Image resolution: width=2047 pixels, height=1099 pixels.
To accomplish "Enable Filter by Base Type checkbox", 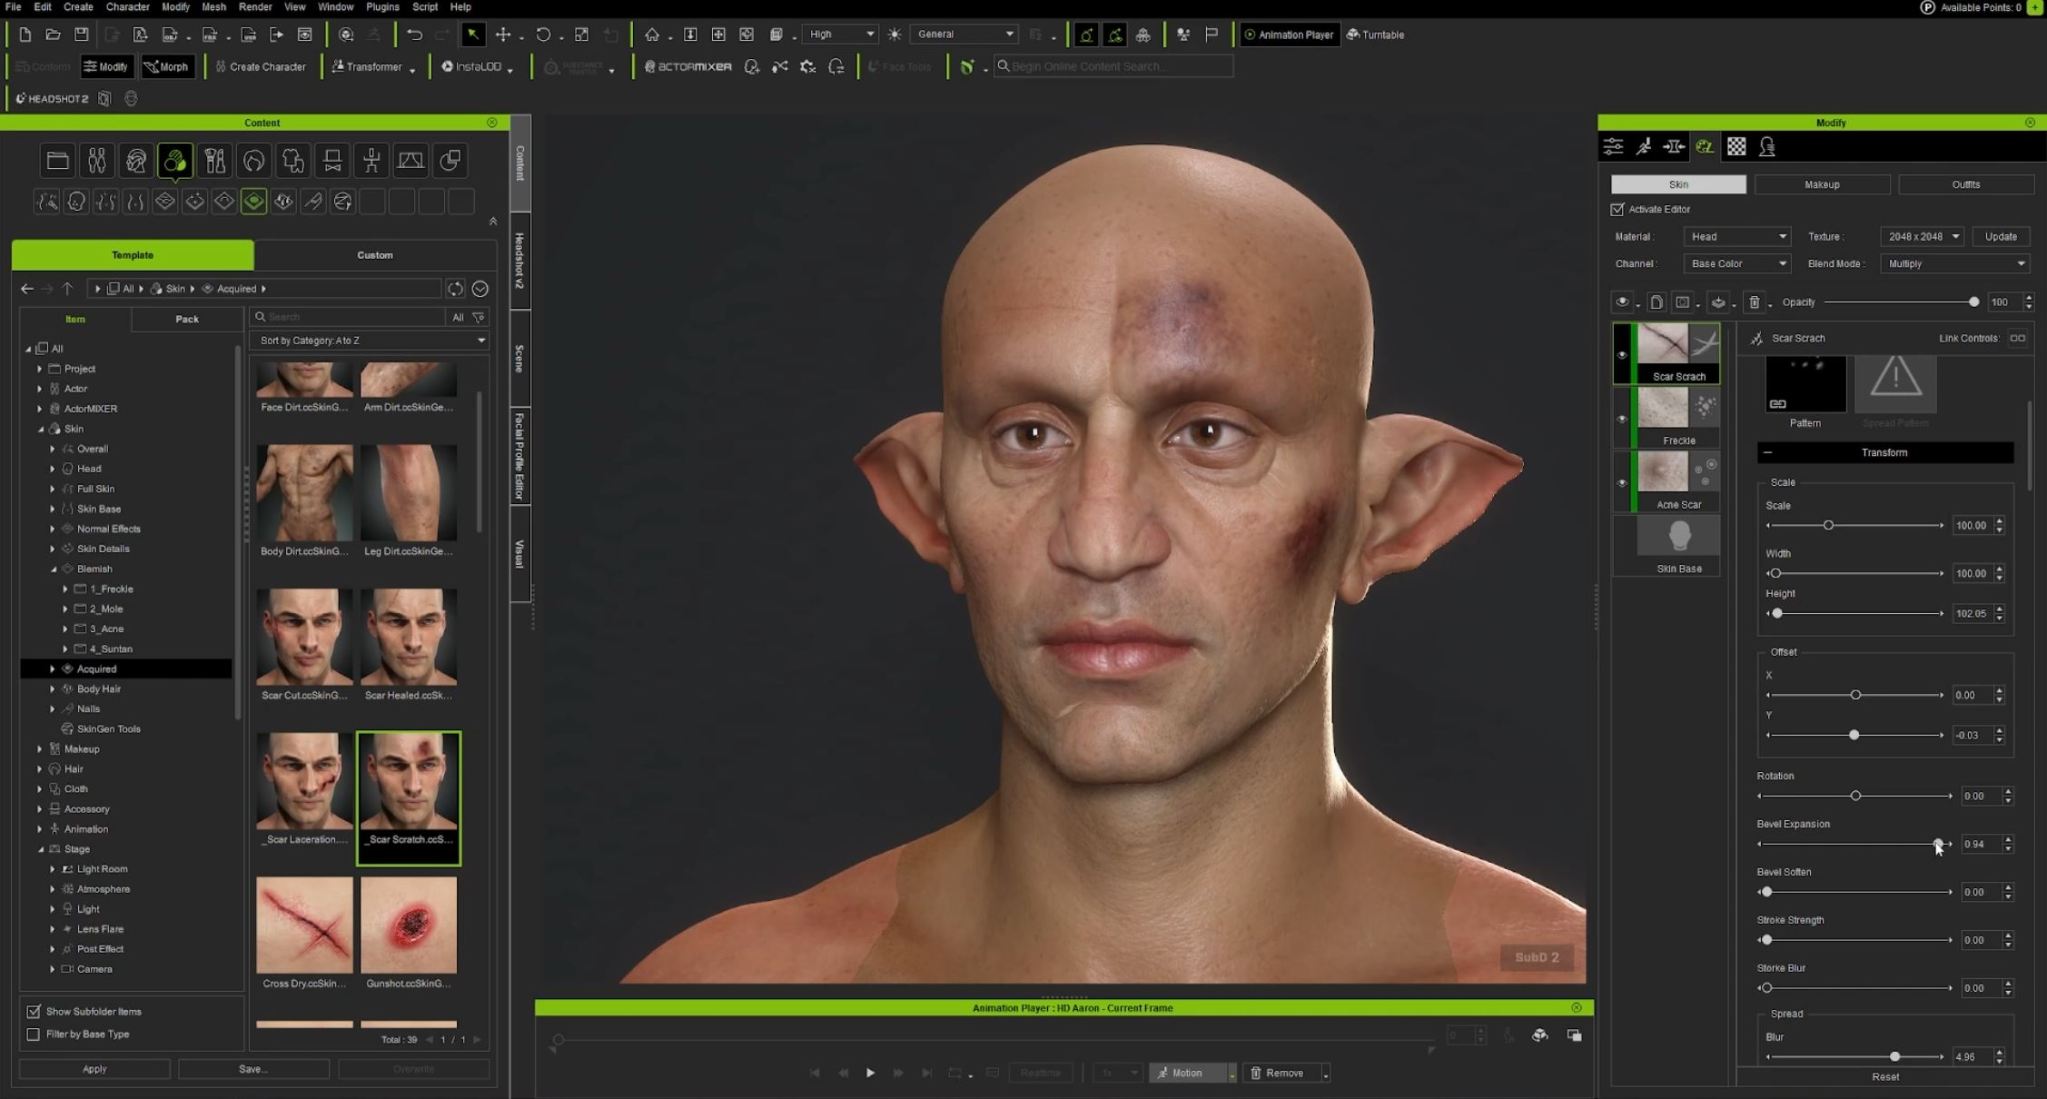I will click(x=33, y=1034).
